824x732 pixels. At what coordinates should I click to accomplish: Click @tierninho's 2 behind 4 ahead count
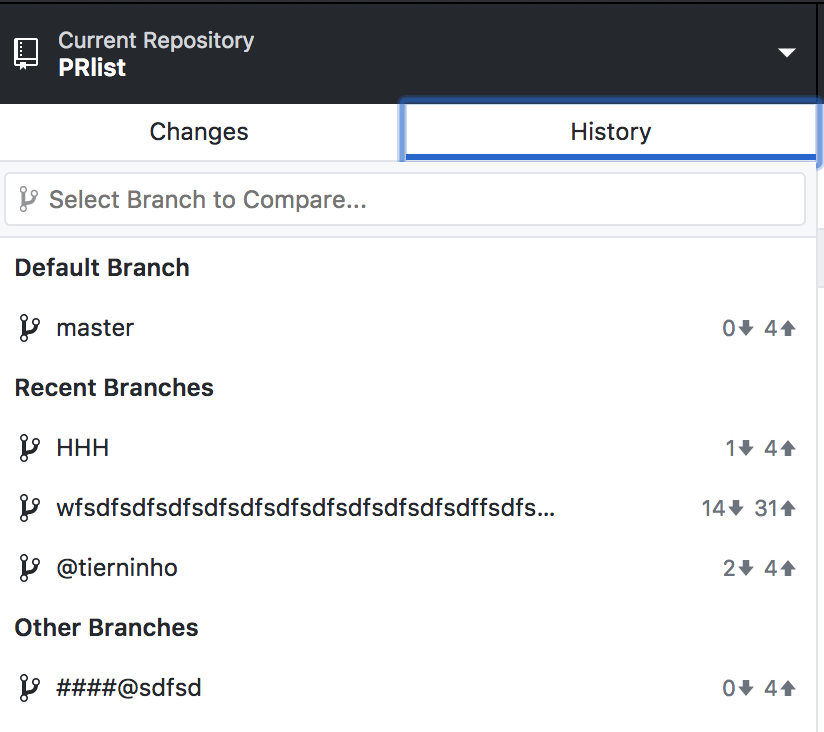tap(759, 568)
